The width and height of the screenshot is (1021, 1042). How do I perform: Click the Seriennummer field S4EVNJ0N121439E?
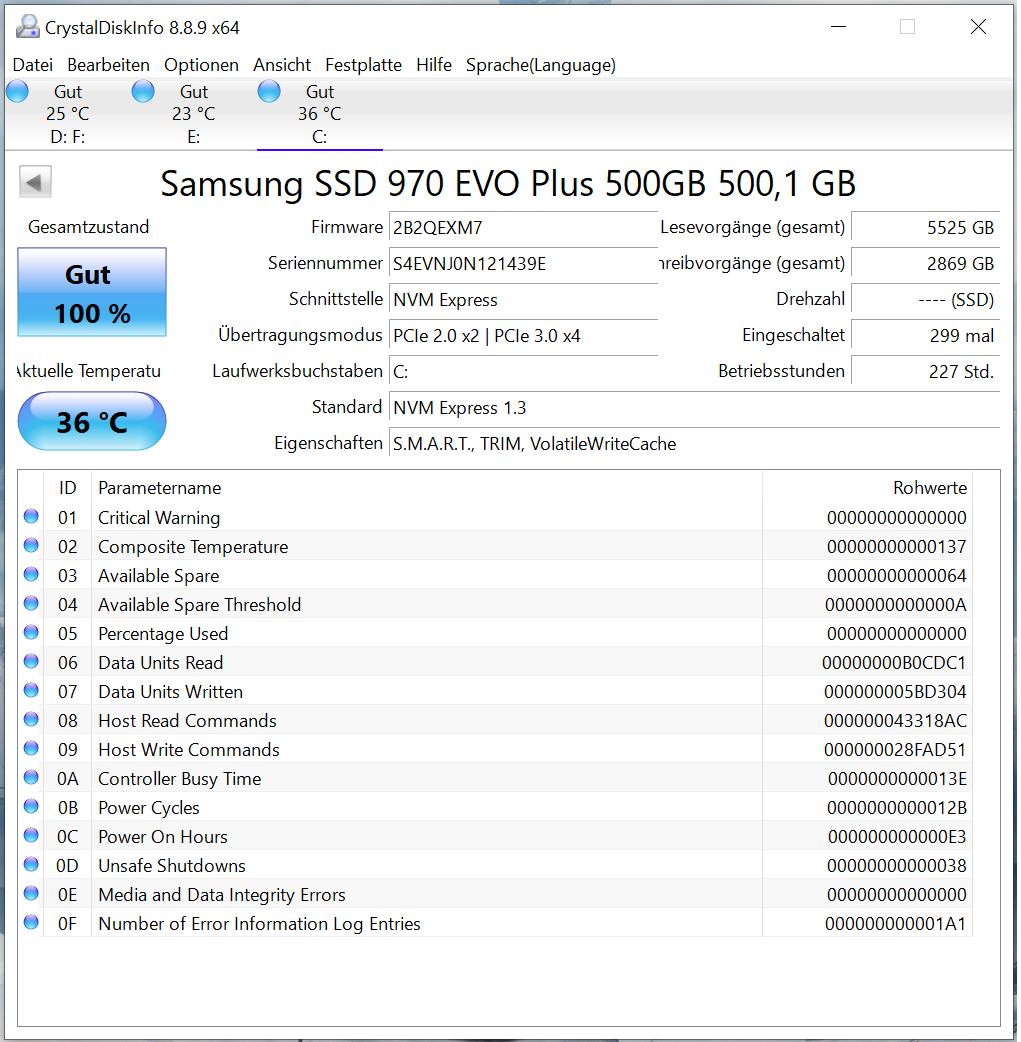[x=523, y=264]
